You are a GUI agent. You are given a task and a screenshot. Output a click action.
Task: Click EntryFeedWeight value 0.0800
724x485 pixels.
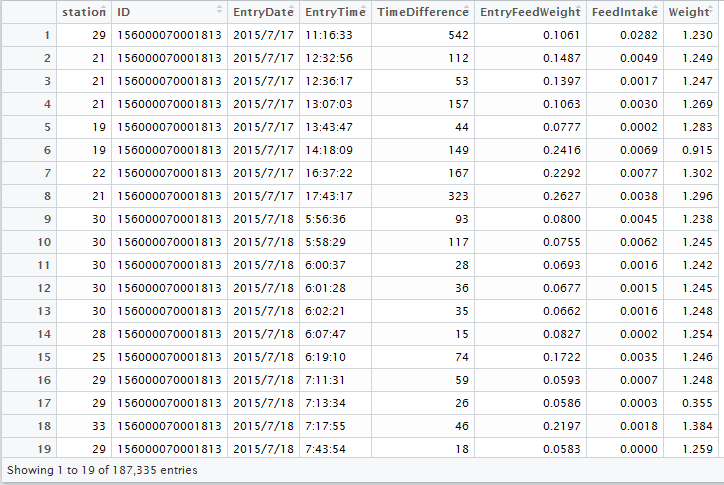[561, 219]
